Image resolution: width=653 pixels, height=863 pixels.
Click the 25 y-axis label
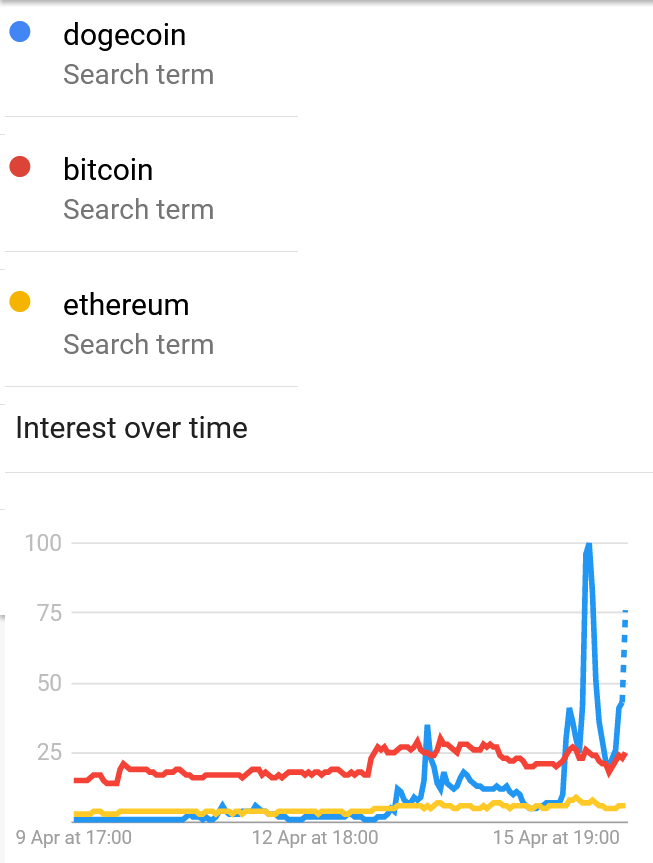pos(50,752)
